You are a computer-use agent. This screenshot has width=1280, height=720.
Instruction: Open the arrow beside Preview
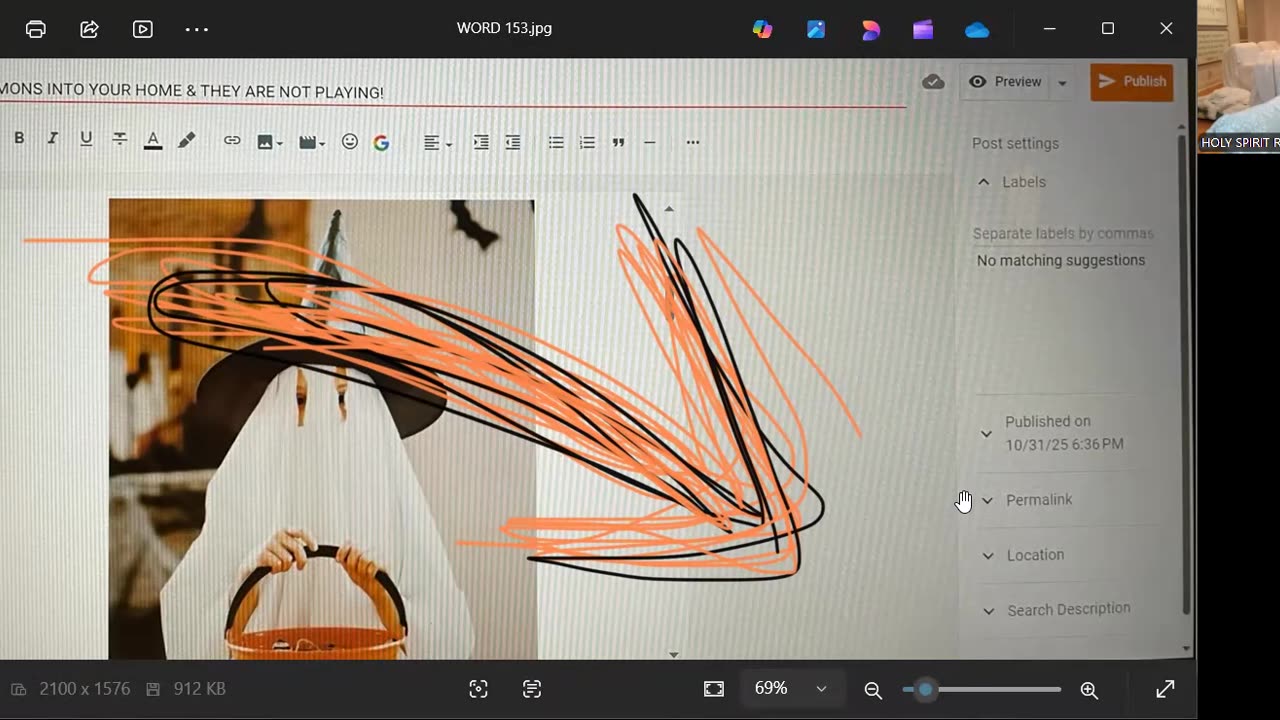(x=1062, y=83)
